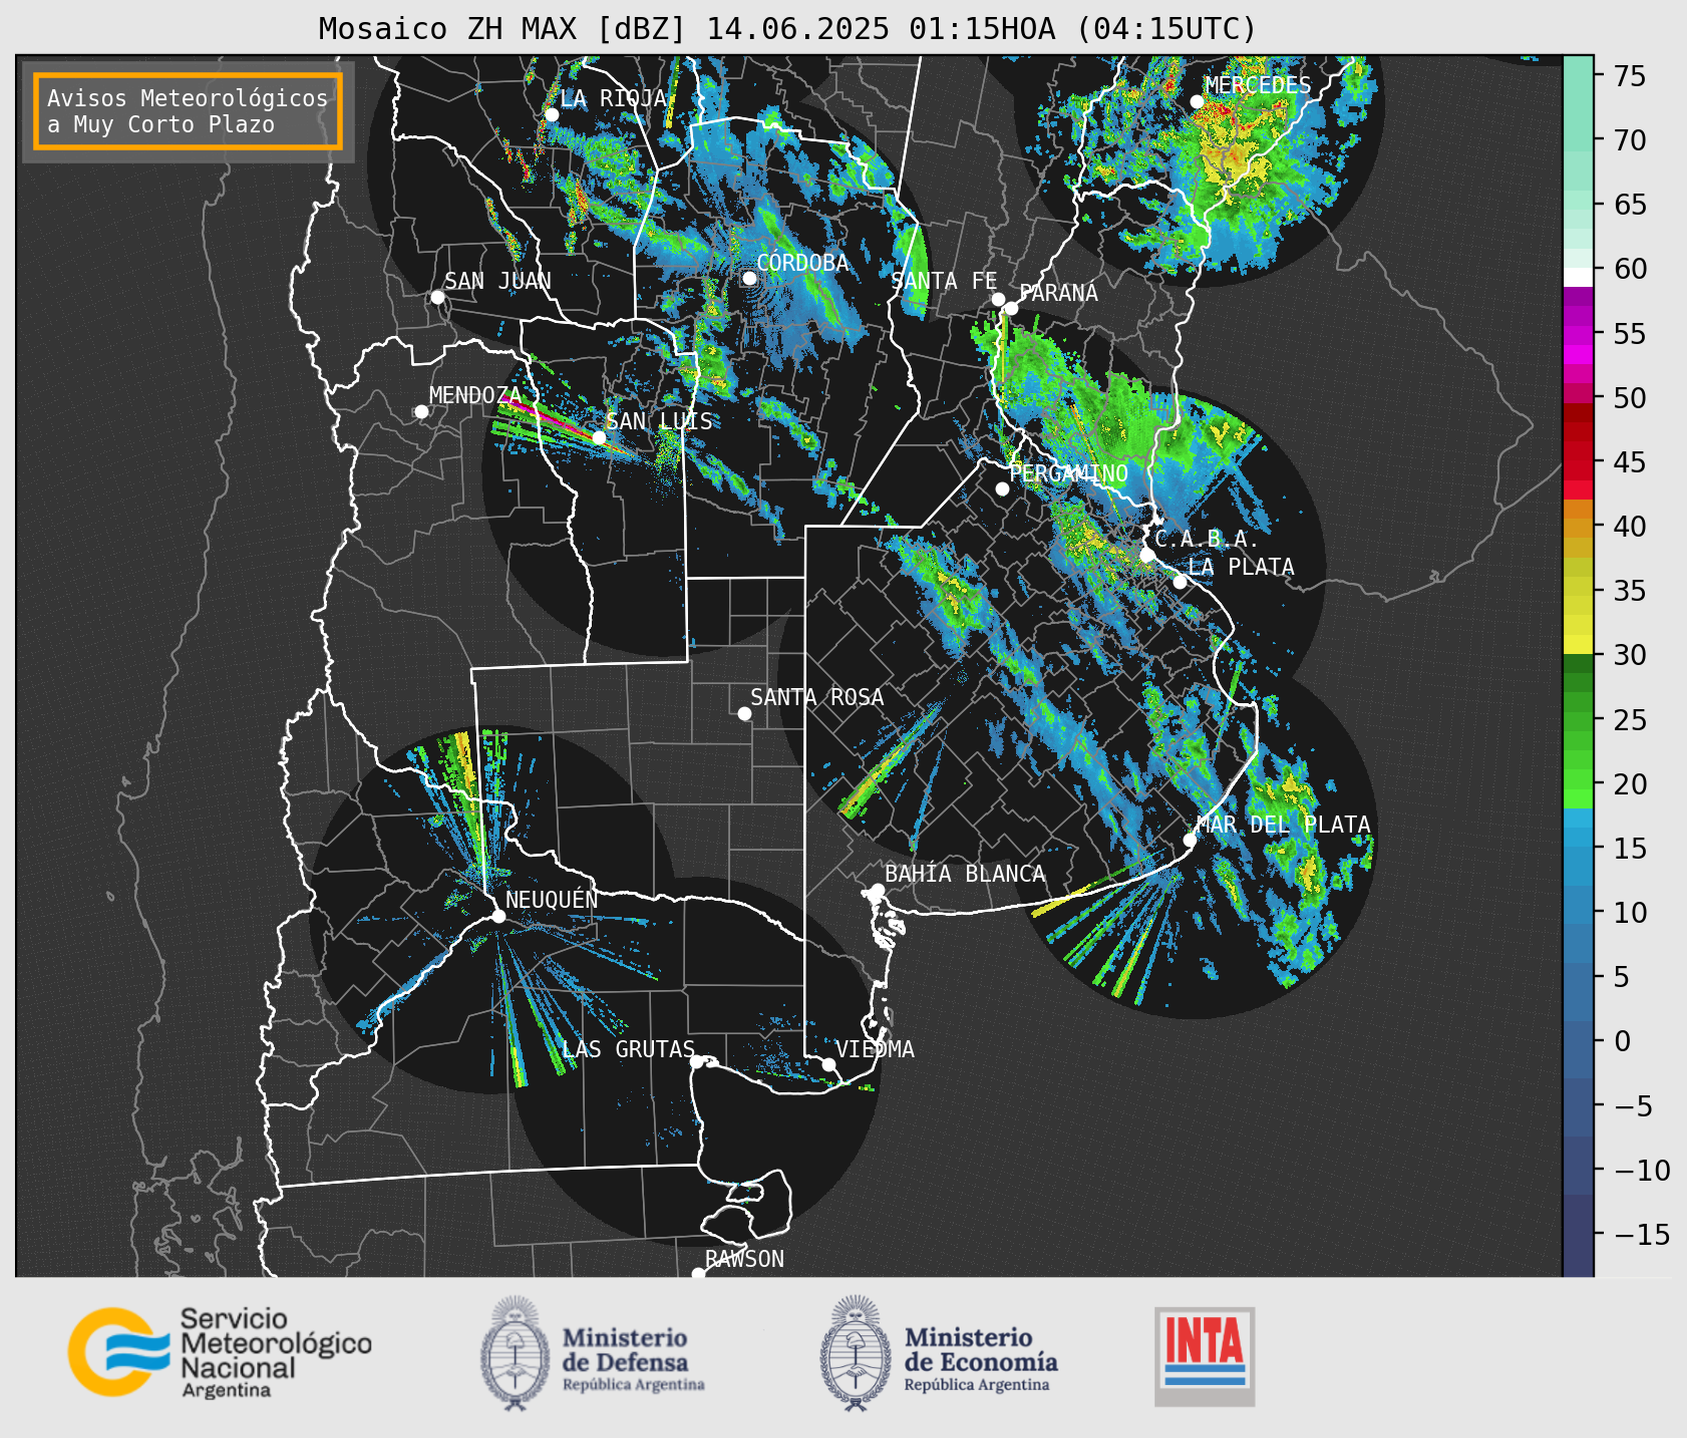The height and width of the screenshot is (1438, 1687).
Task: Click the NEUQUÉN city marker dot
Action: 499,916
